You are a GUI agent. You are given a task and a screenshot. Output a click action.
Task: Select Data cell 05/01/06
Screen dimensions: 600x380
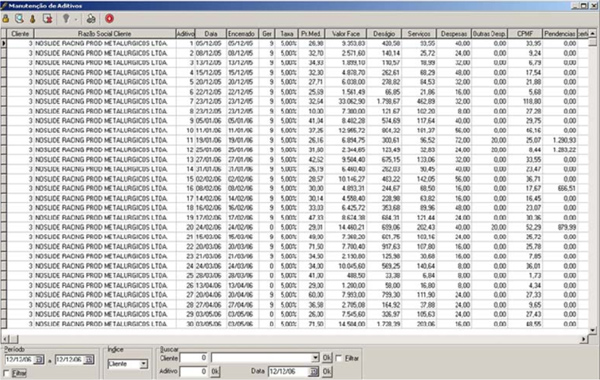(x=211, y=121)
